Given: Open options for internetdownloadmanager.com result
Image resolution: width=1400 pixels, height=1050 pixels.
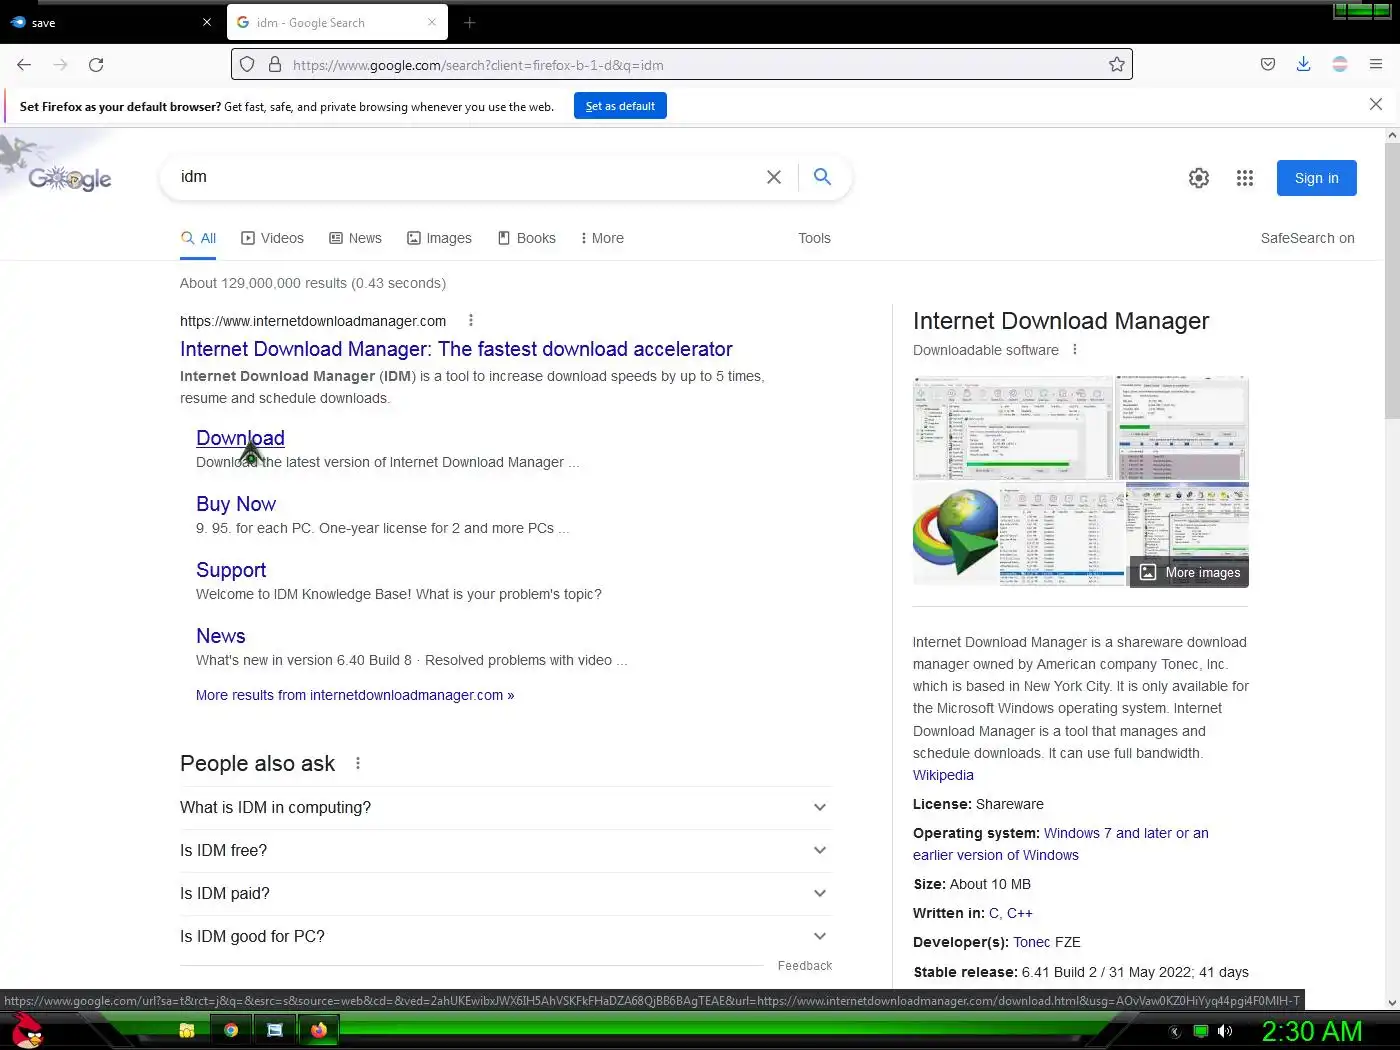Looking at the screenshot, I should tap(471, 321).
